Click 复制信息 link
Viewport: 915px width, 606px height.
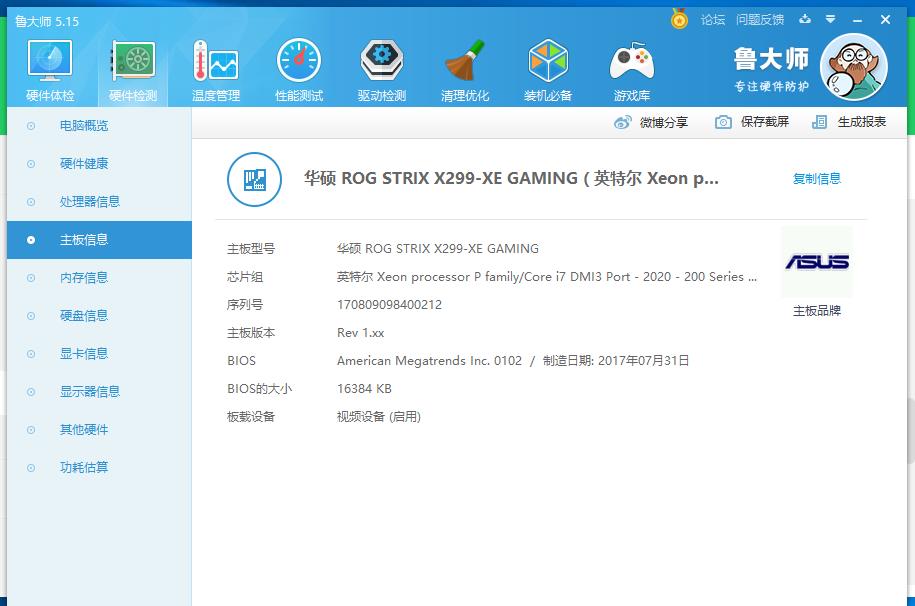pyautogui.click(x=816, y=179)
